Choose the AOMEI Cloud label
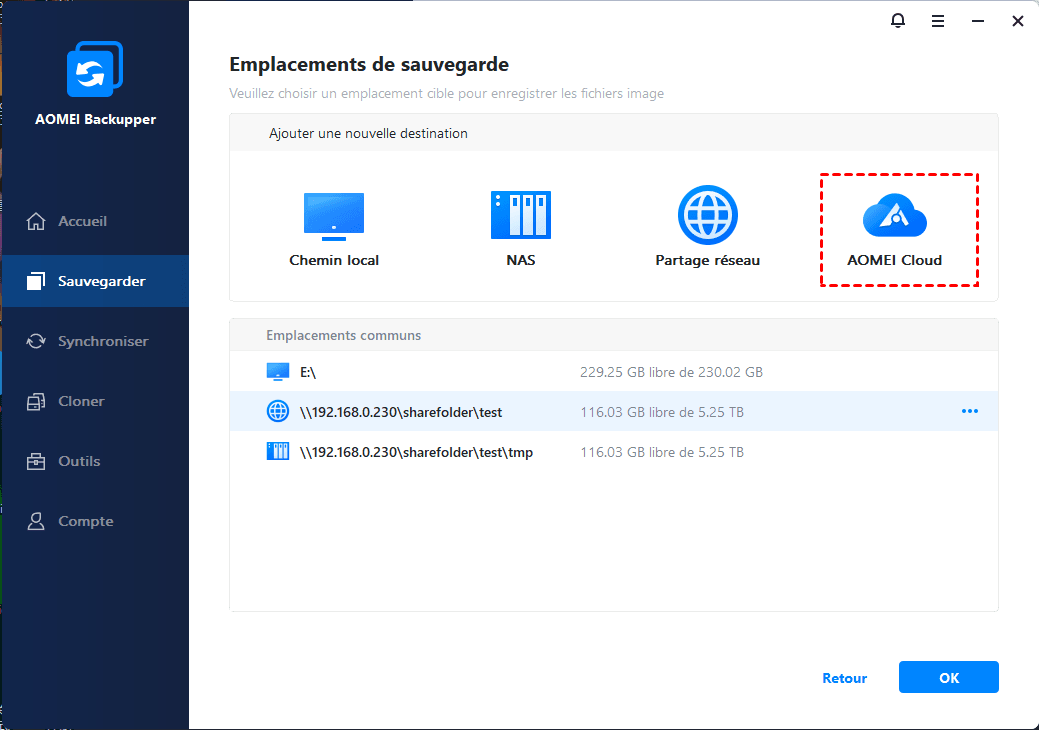This screenshot has height=730, width=1039. coord(895,260)
